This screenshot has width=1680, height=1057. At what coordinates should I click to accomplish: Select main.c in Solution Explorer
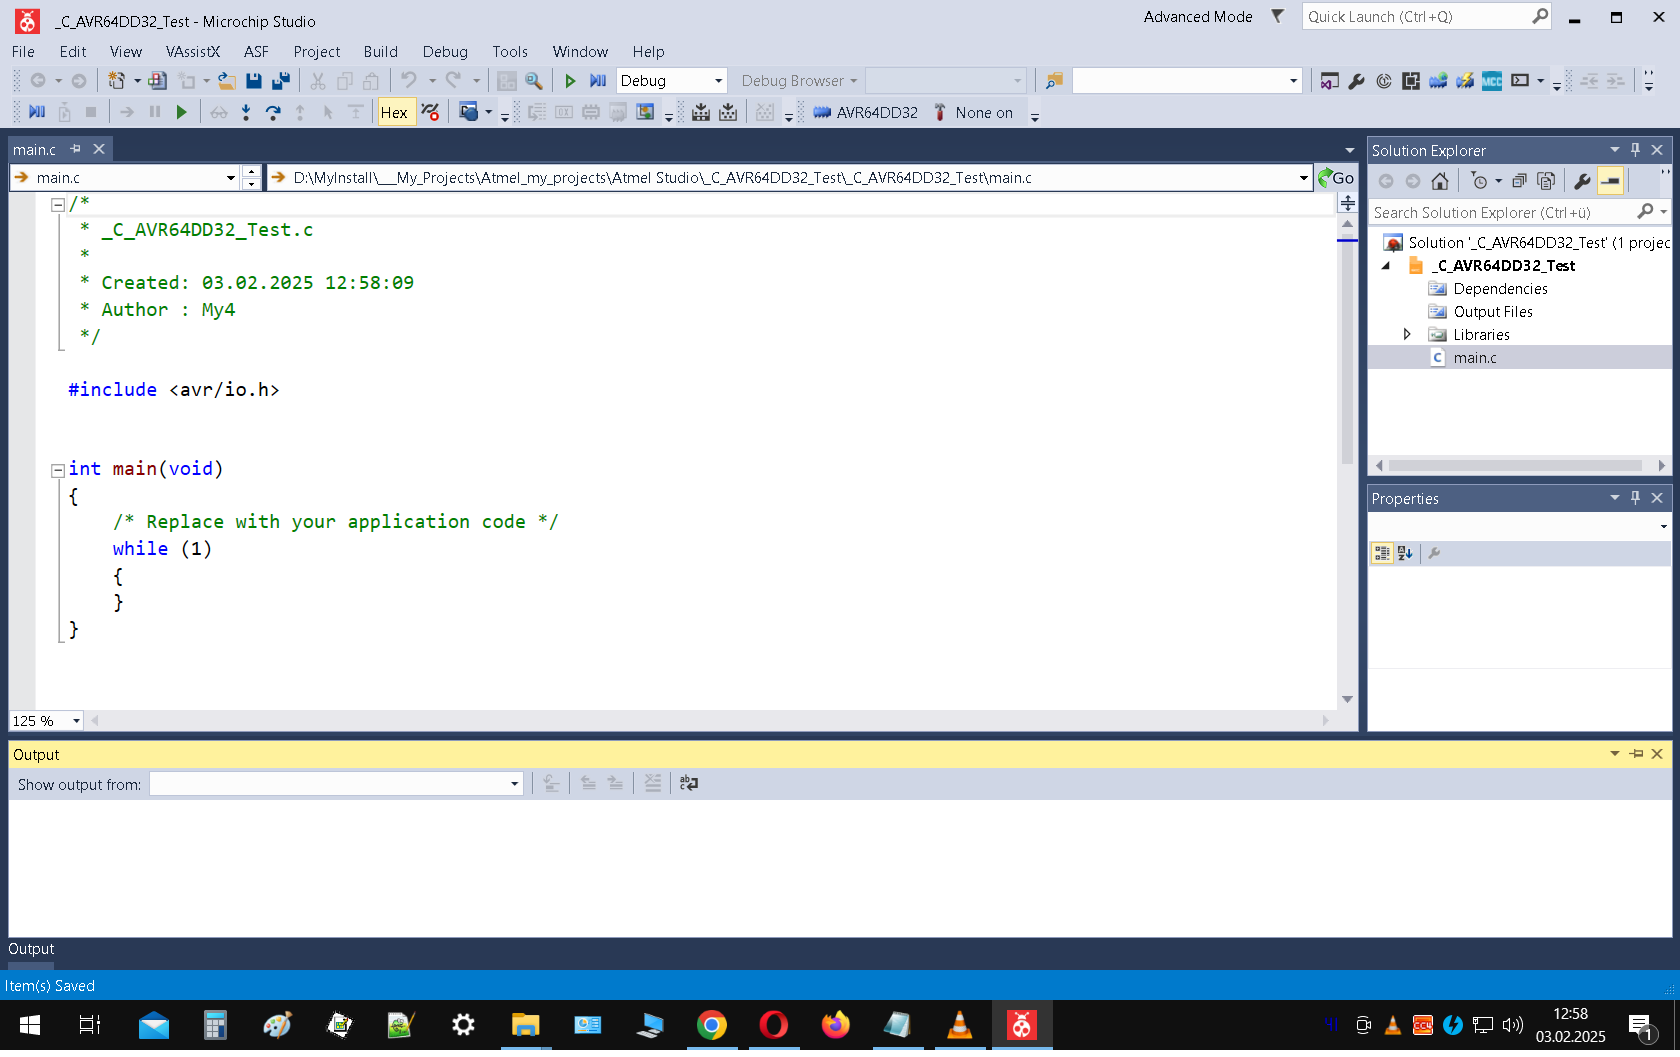[1475, 358]
